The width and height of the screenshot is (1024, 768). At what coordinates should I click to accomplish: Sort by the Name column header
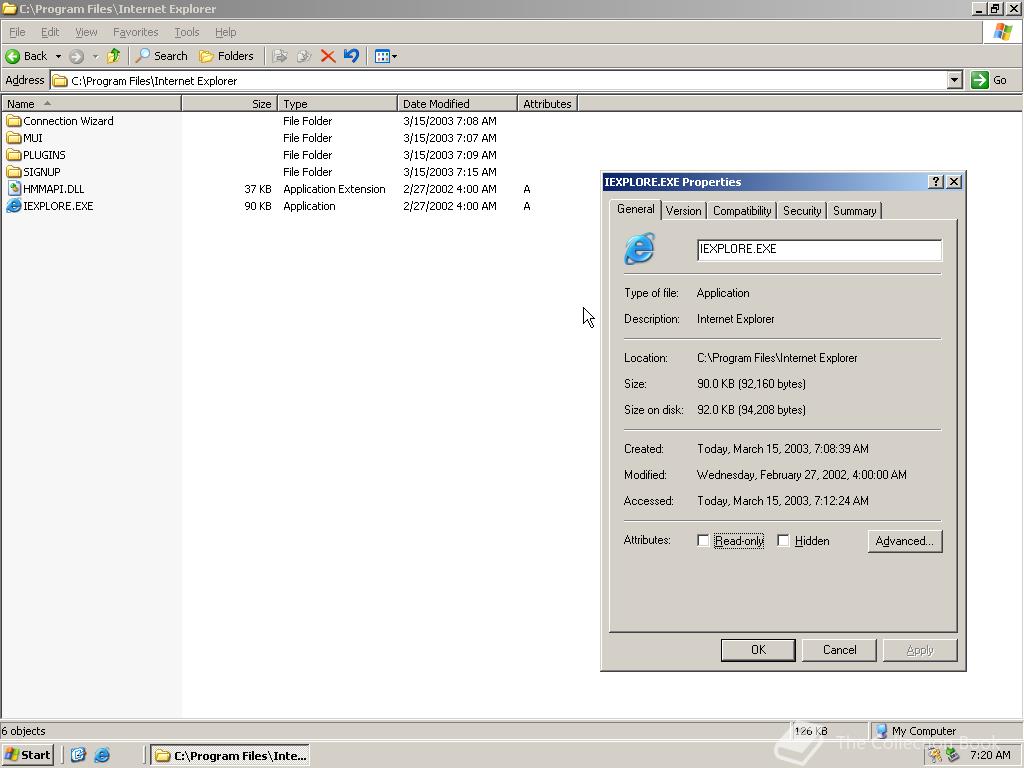(91, 103)
